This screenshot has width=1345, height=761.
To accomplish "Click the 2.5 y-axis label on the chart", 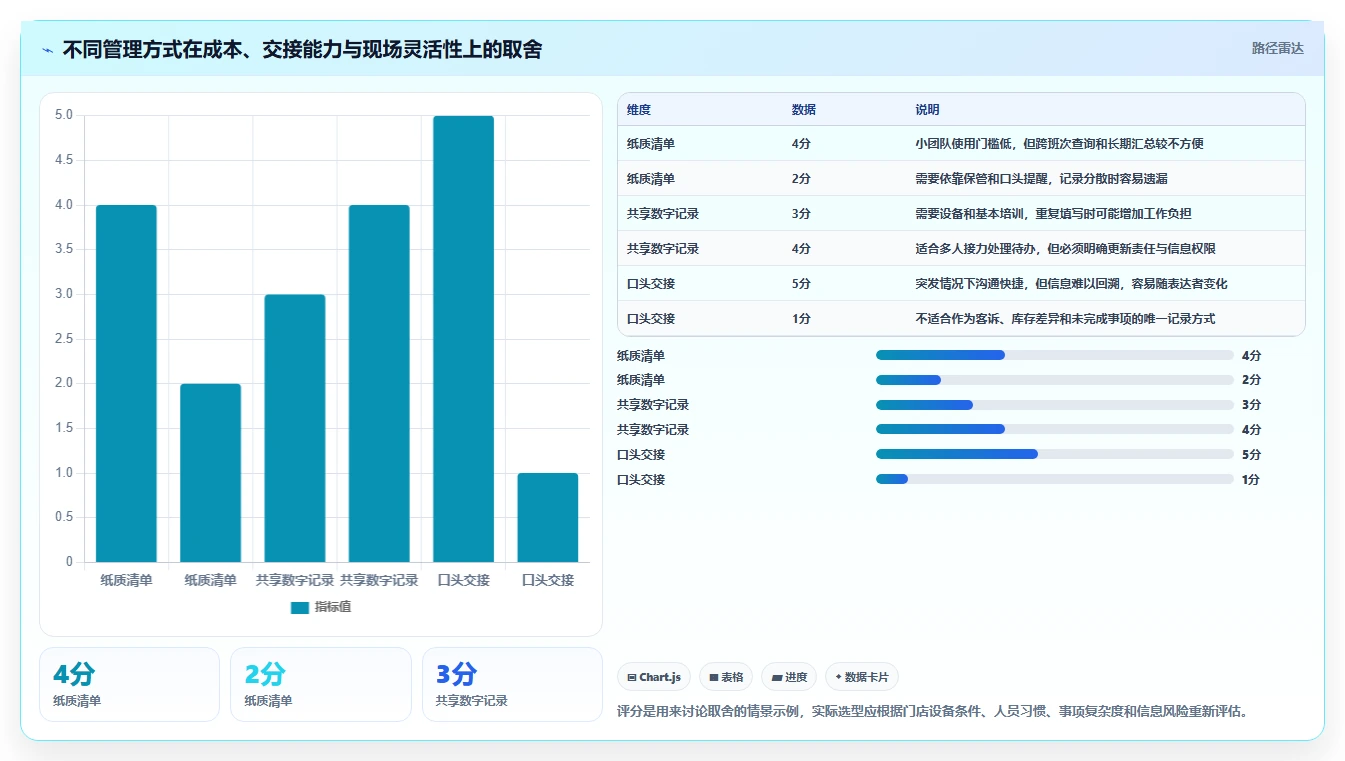I will (x=64, y=338).
